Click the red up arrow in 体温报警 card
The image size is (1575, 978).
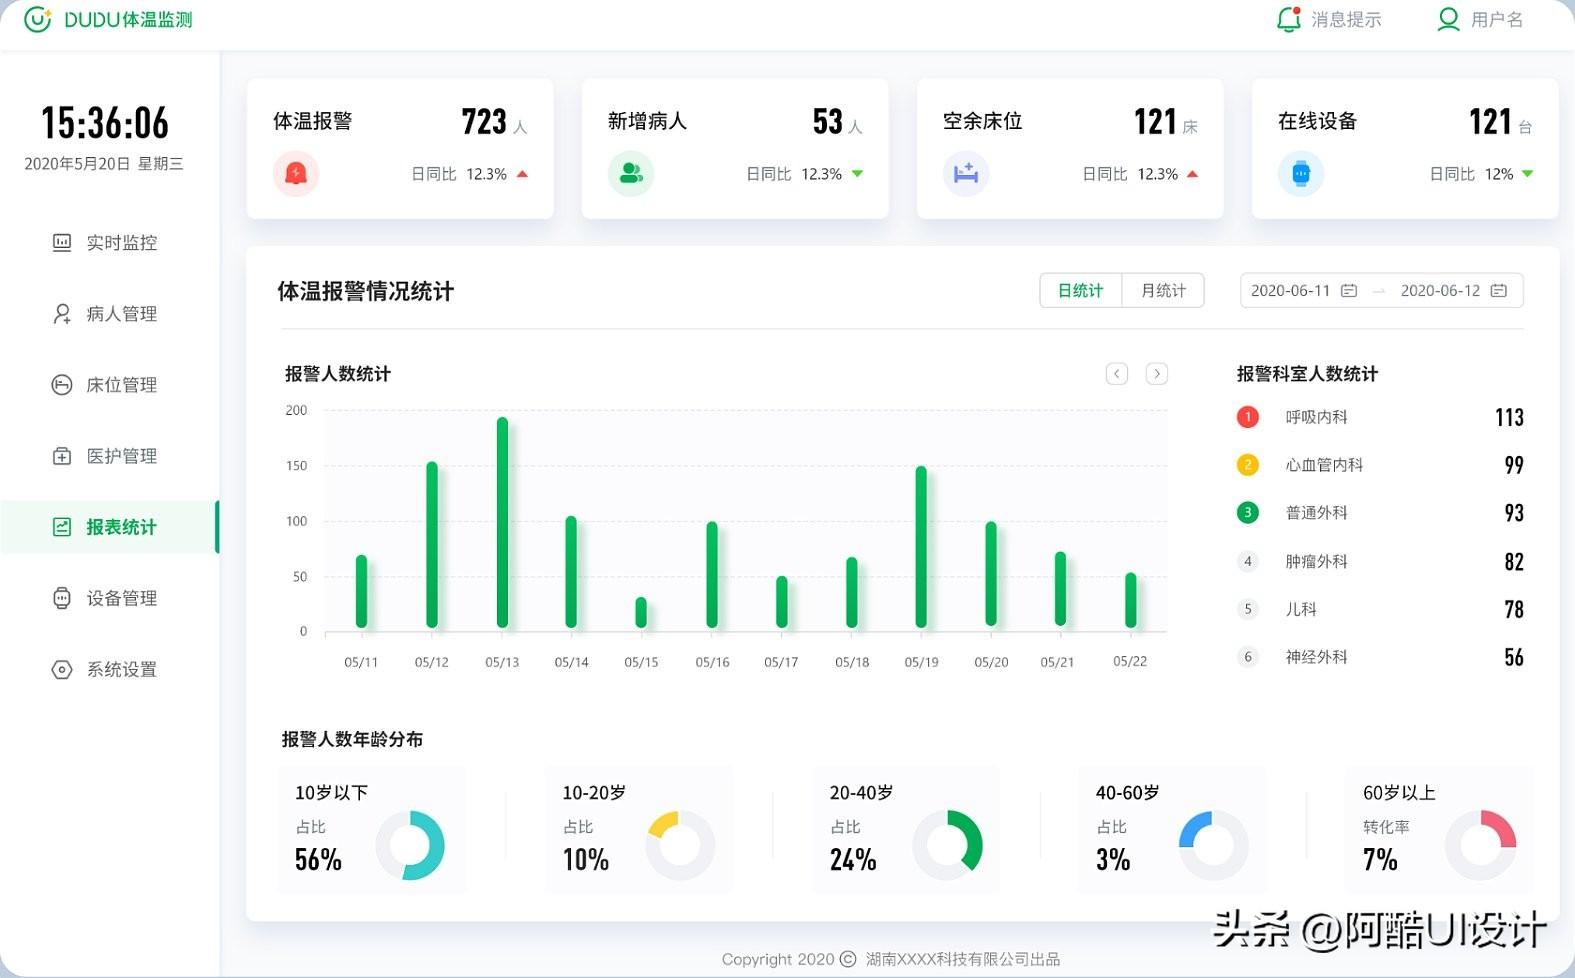click(522, 174)
